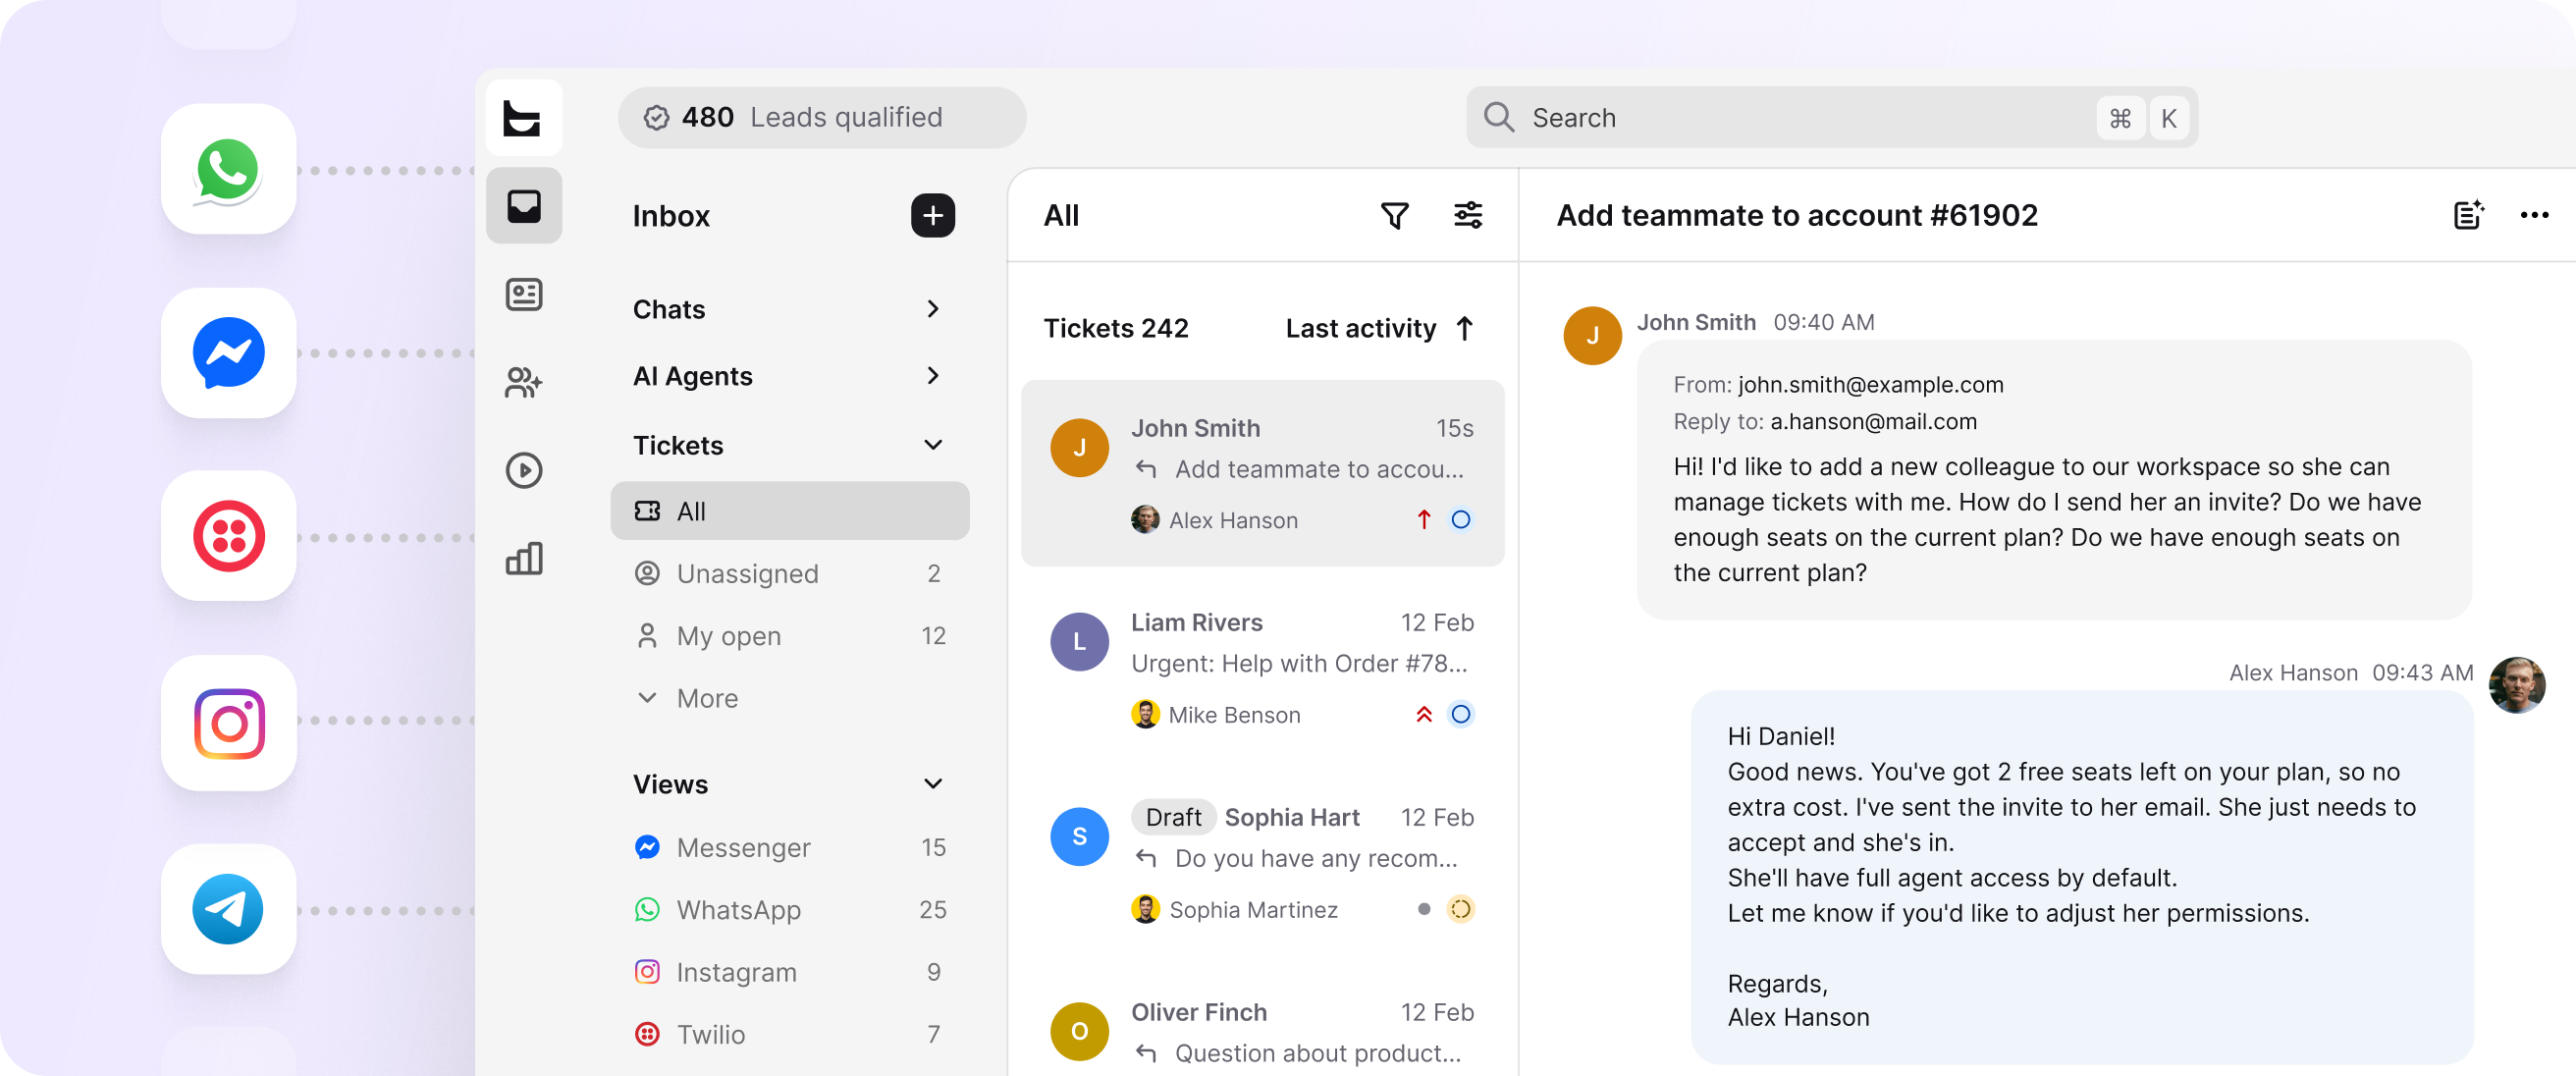Screen dimensions: 2576x1076
Task: Click the ticket title Add teammate to account #61902
Action: tap(1796, 215)
